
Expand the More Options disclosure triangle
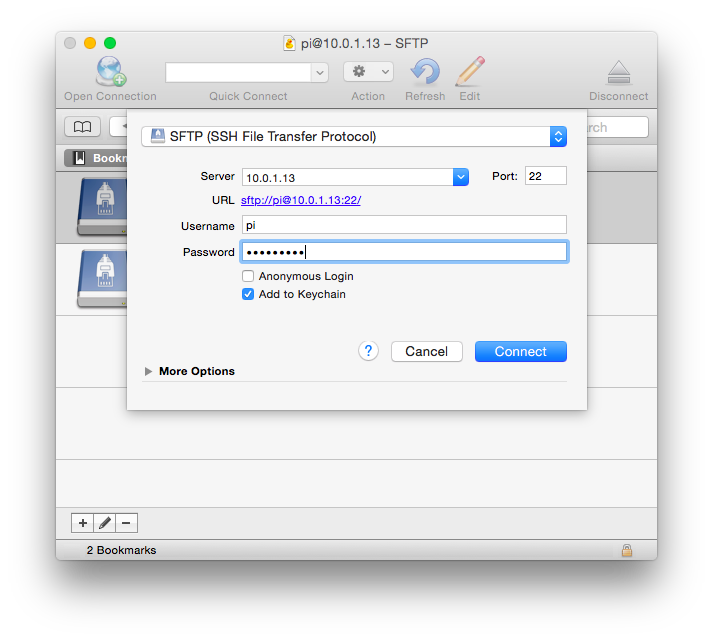click(148, 371)
